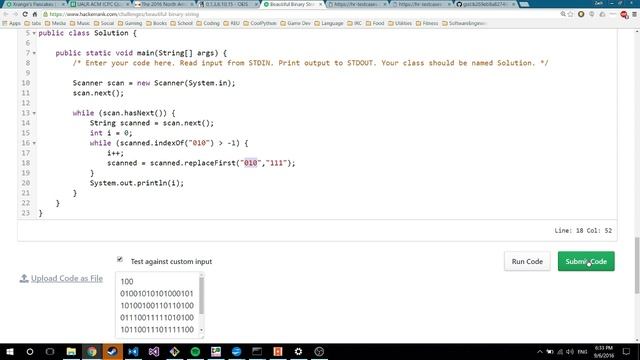Switch to the Beautiful Binary String tab

(x=292, y=4)
